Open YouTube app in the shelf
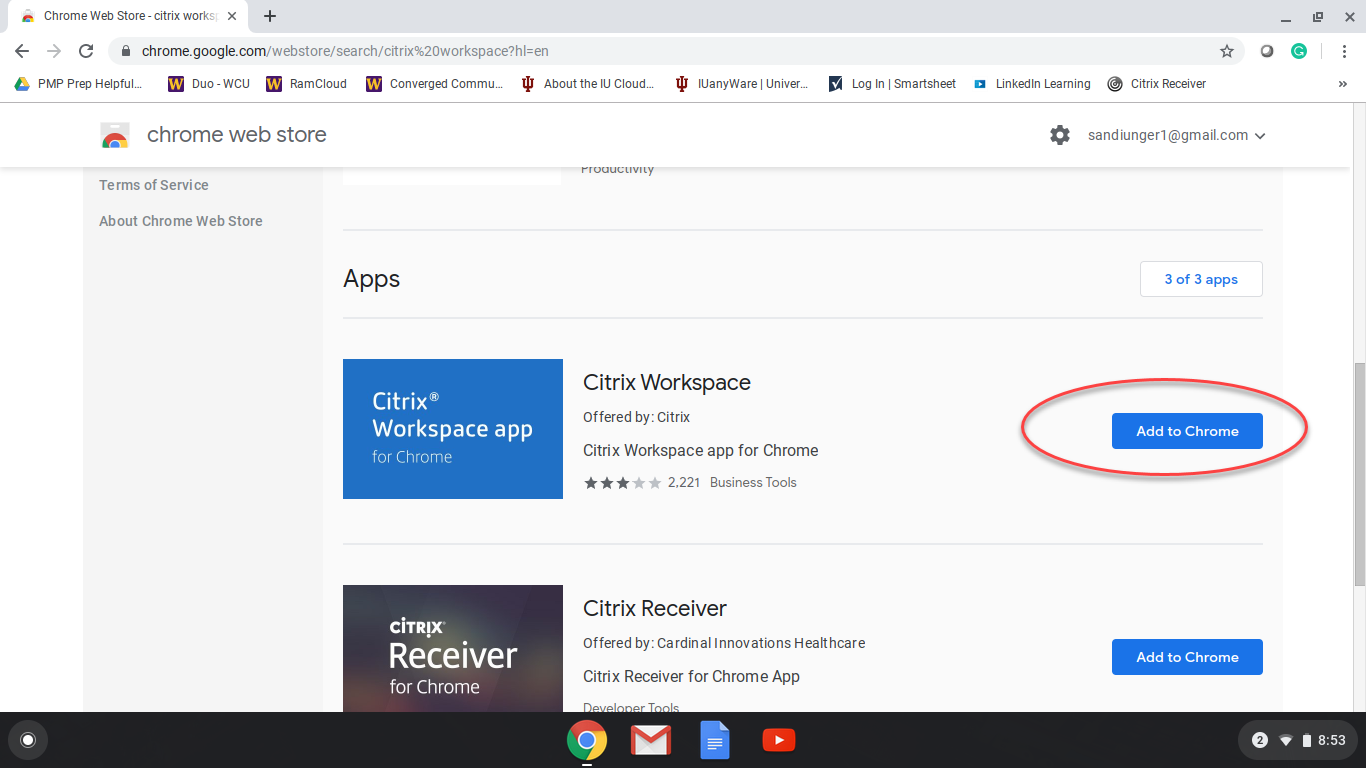This screenshot has height=768, width=1366. tap(778, 741)
